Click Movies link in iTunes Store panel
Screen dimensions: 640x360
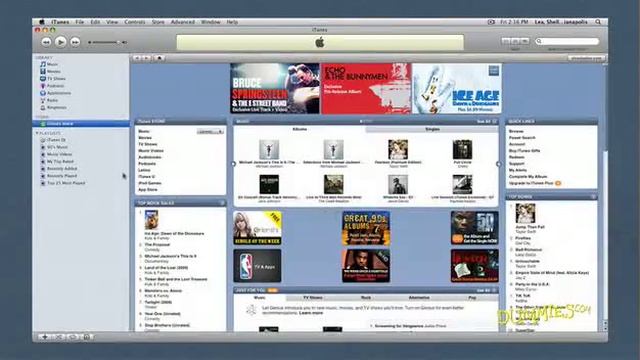coord(145,138)
